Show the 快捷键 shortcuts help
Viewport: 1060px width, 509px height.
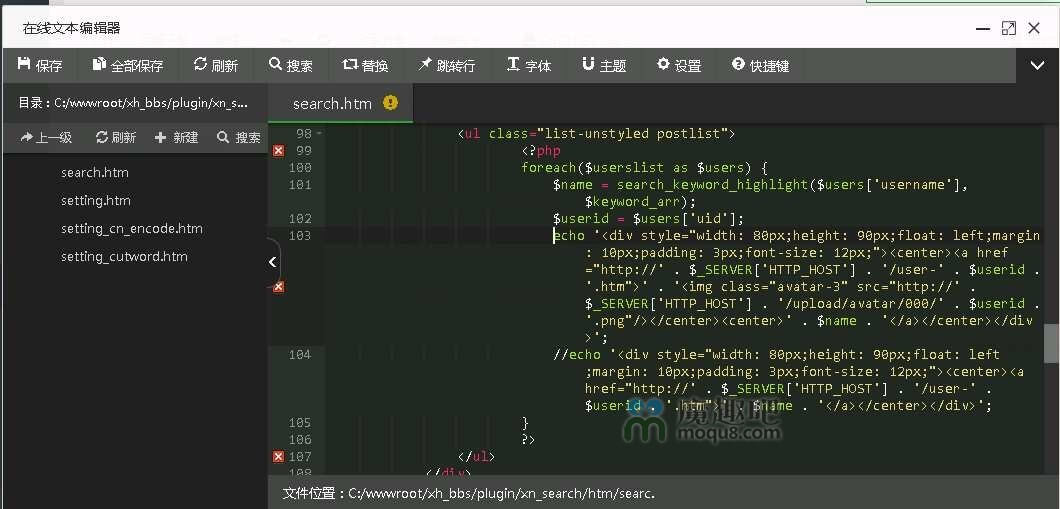pos(761,66)
